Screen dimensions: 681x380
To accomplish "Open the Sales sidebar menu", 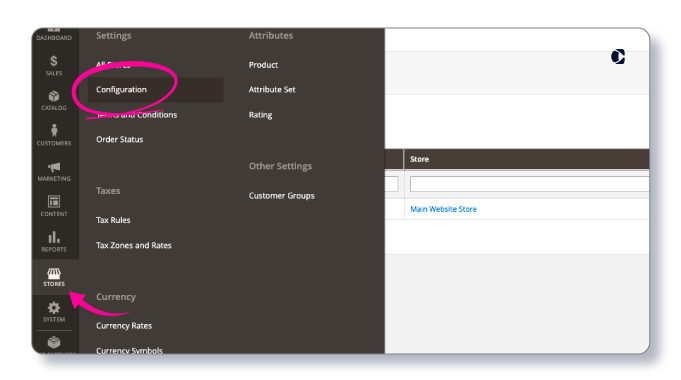I will tap(54, 66).
